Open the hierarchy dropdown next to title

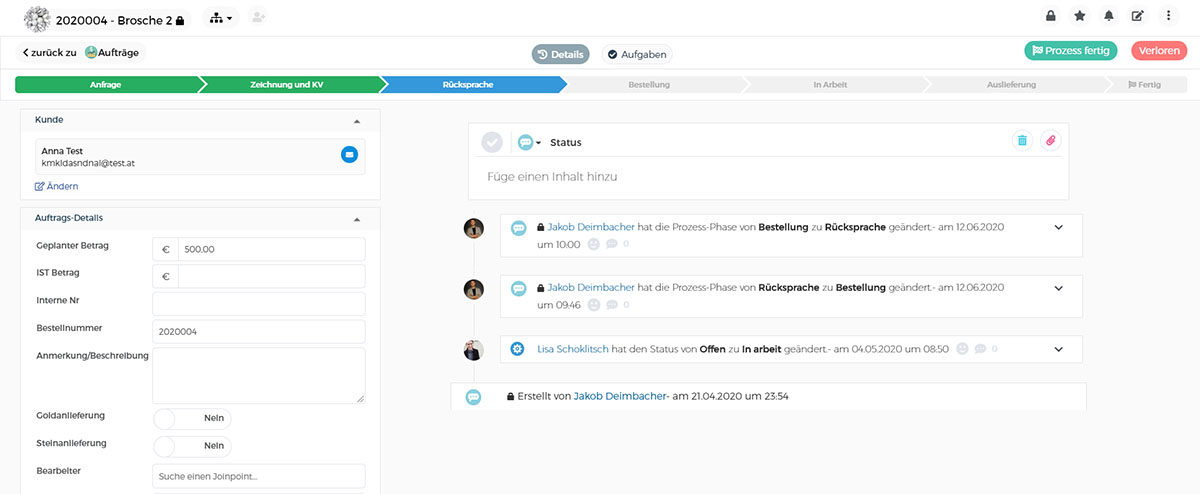click(221, 18)
